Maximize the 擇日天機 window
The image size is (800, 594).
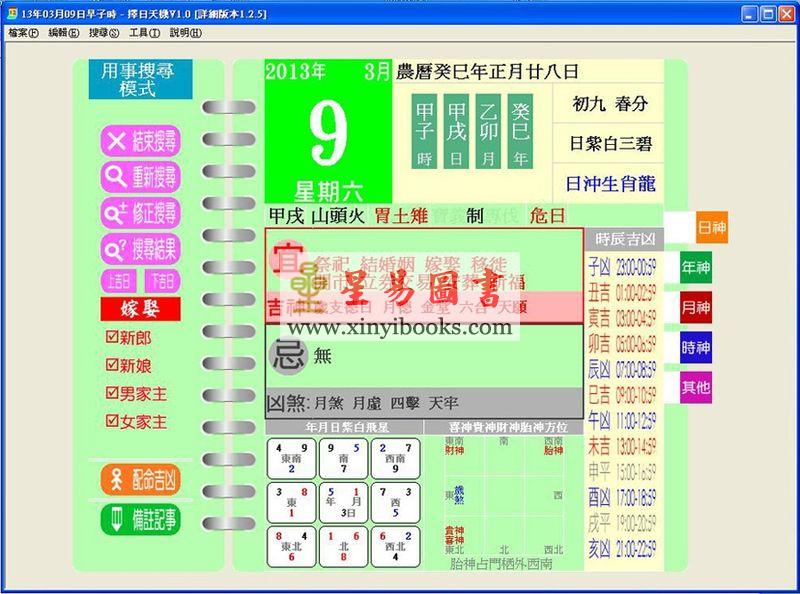pos(768,14)
